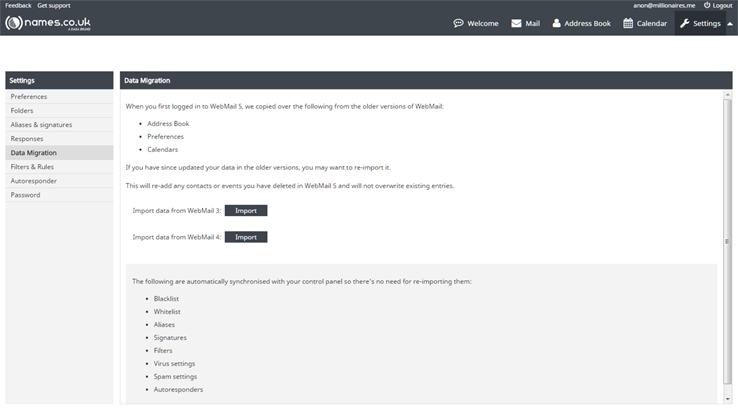Select Folders in the Settings sidebar
Image resolution: width=738 pixels, height=415 pixels.
pyautogui.click(x=22, y=111)
